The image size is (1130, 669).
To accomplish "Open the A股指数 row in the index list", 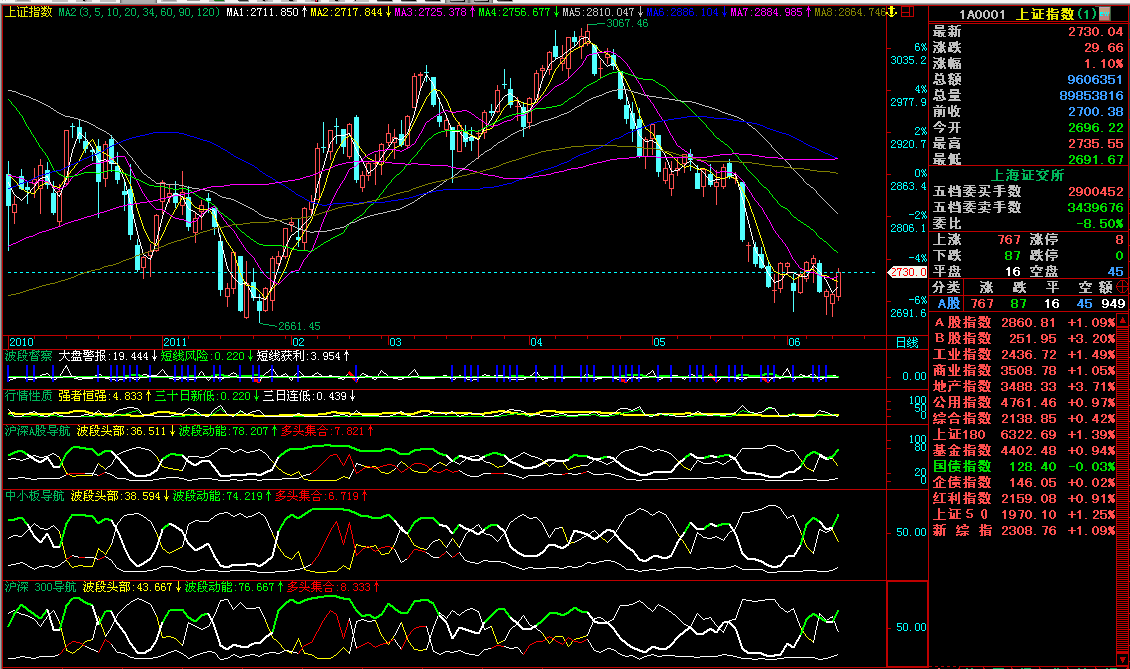I will tap(1024, 322).
